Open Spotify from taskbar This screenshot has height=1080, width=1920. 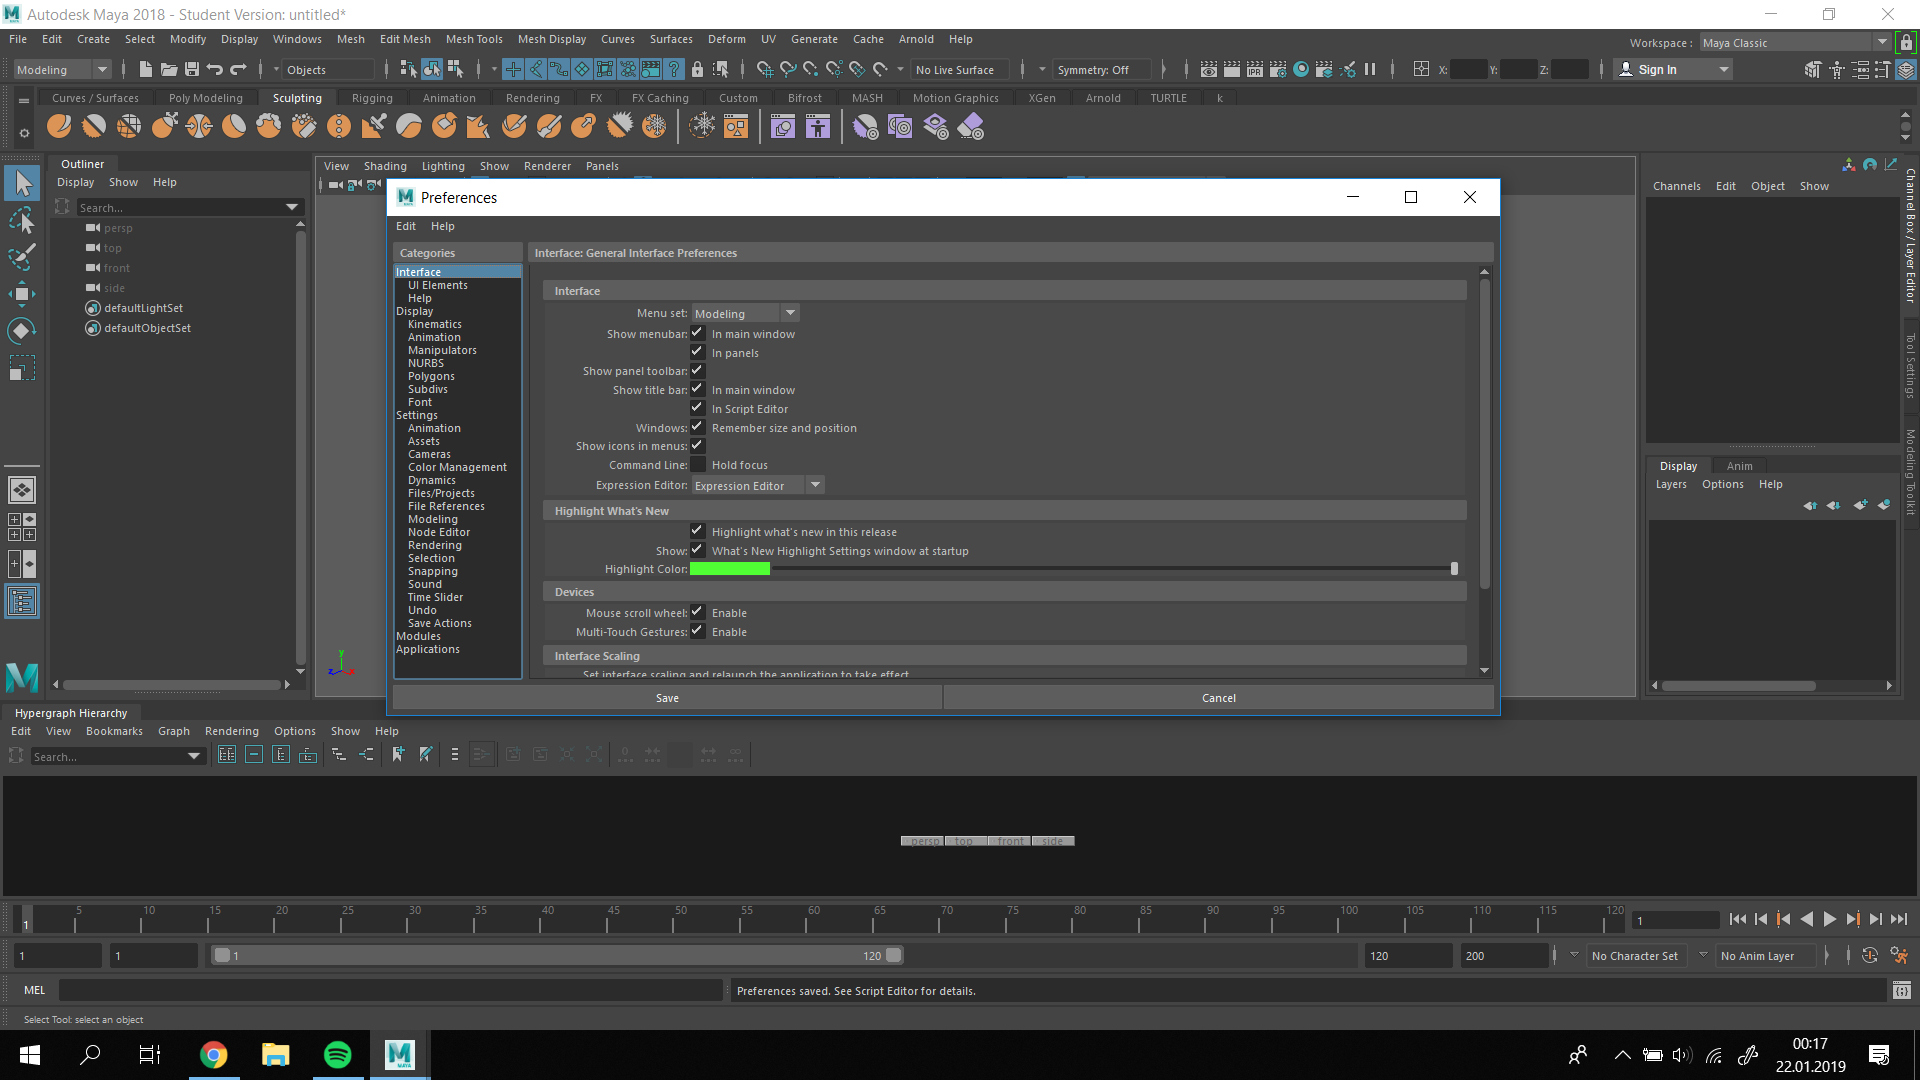[x=337, y=1054]
